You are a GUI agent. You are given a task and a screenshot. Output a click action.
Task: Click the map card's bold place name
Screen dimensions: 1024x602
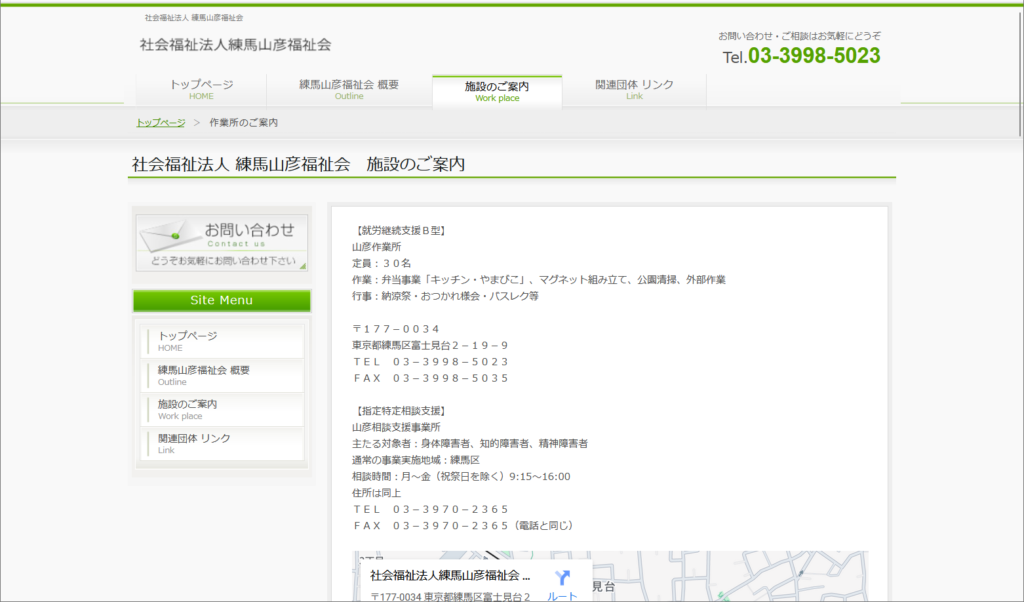click(x=450, y=576)
